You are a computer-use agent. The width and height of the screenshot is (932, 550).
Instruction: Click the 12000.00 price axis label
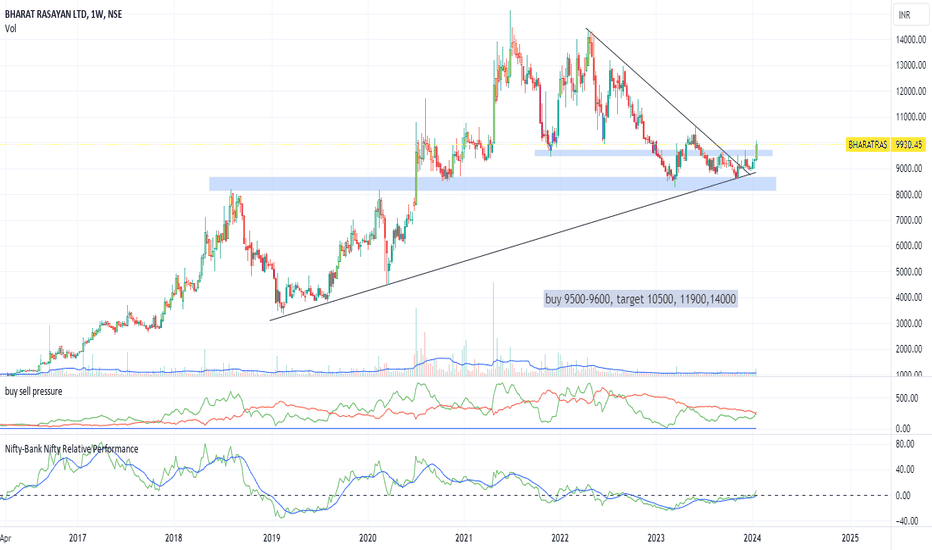(x=910, y=91)
